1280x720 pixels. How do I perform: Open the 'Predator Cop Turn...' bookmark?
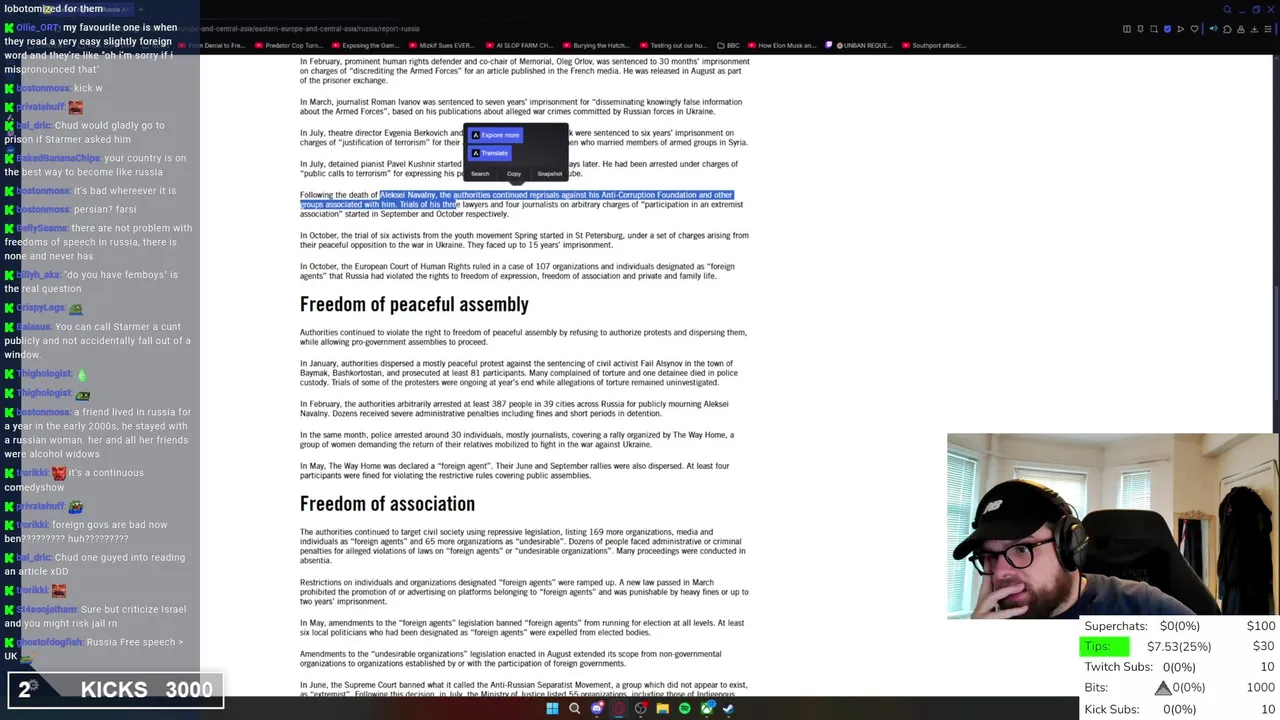[x=289, y=46]
